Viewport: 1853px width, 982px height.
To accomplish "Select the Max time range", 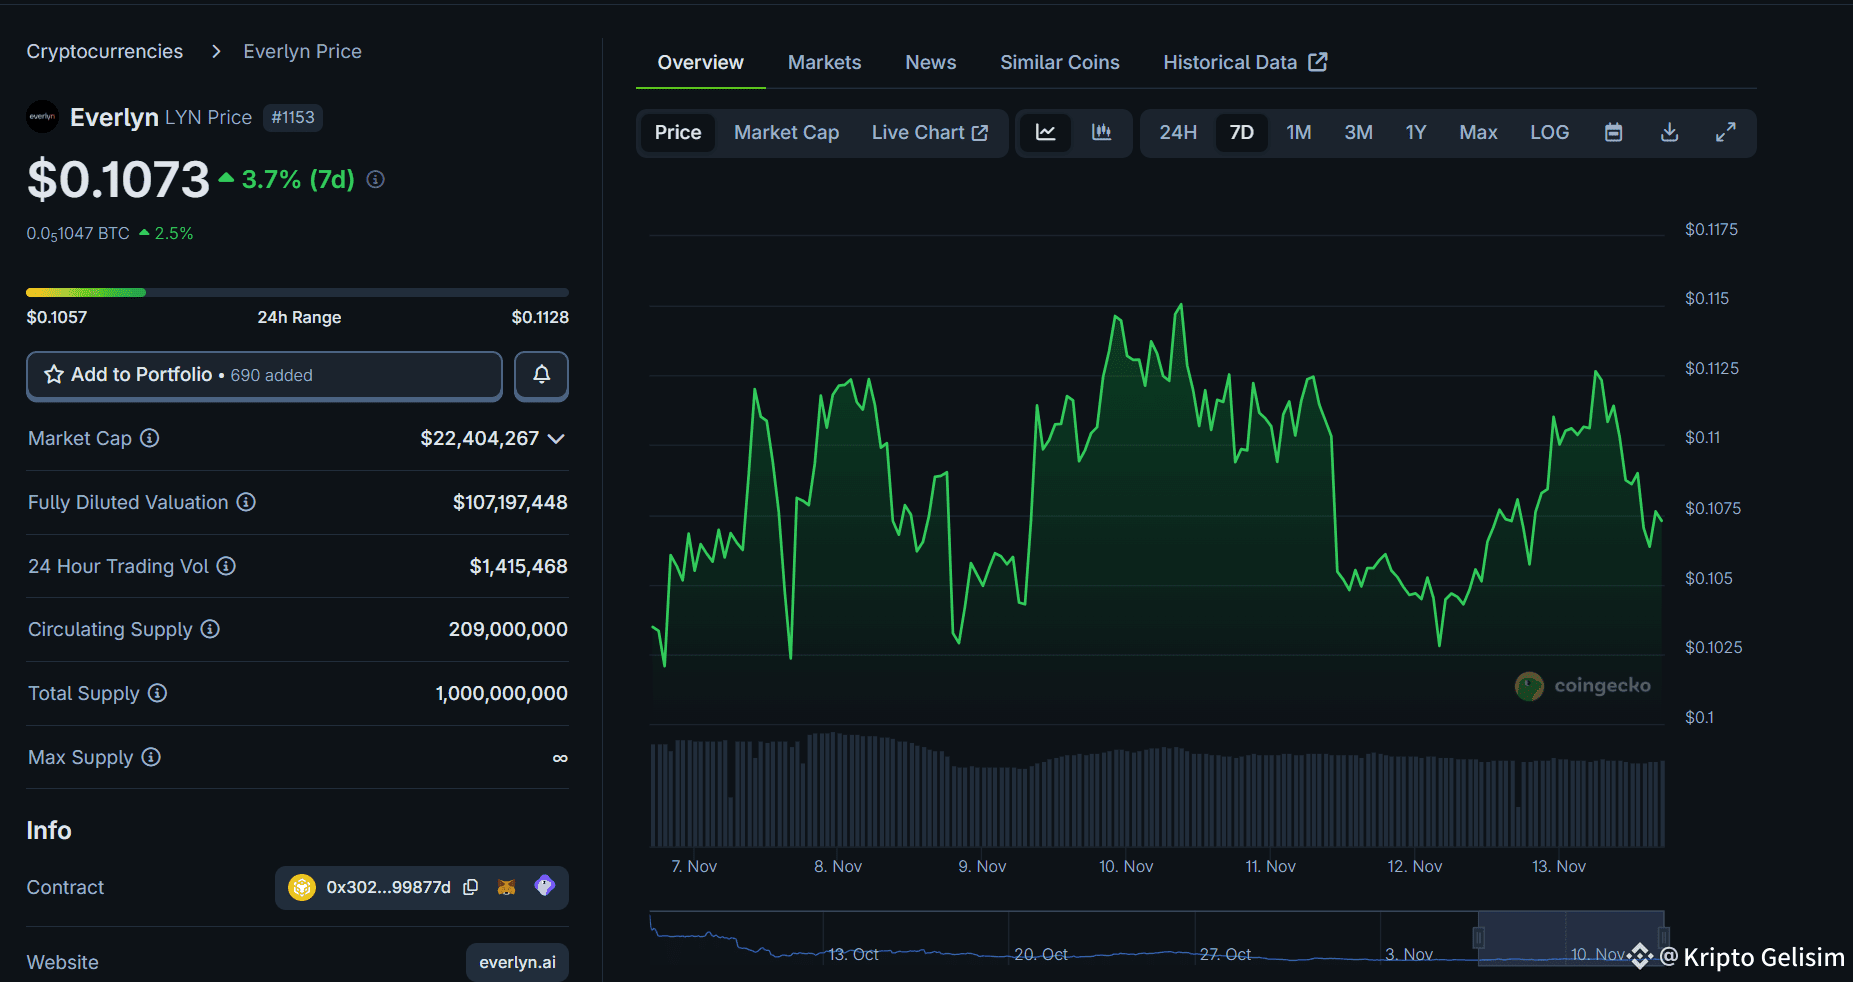I will coord(1478,132).
